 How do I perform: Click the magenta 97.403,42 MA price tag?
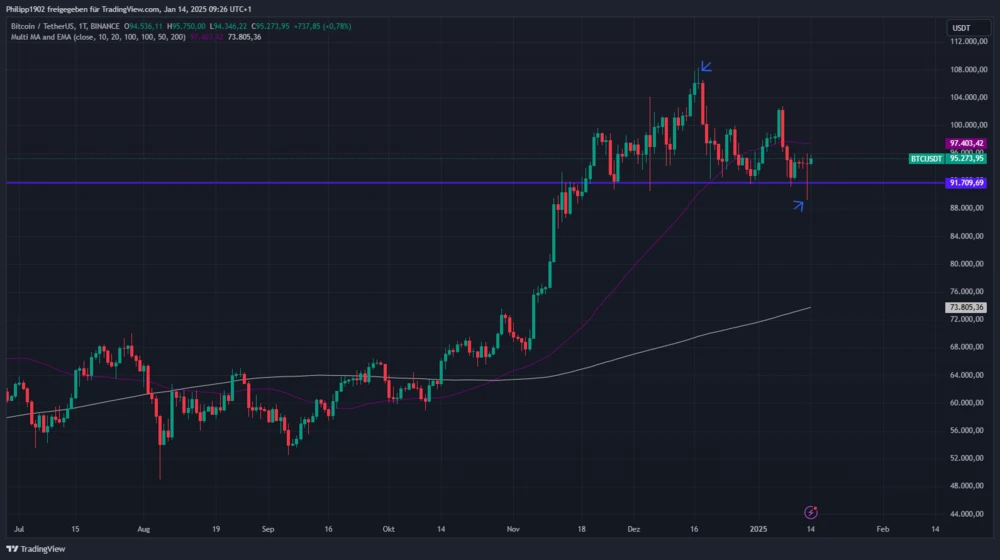tap(966, 144)
